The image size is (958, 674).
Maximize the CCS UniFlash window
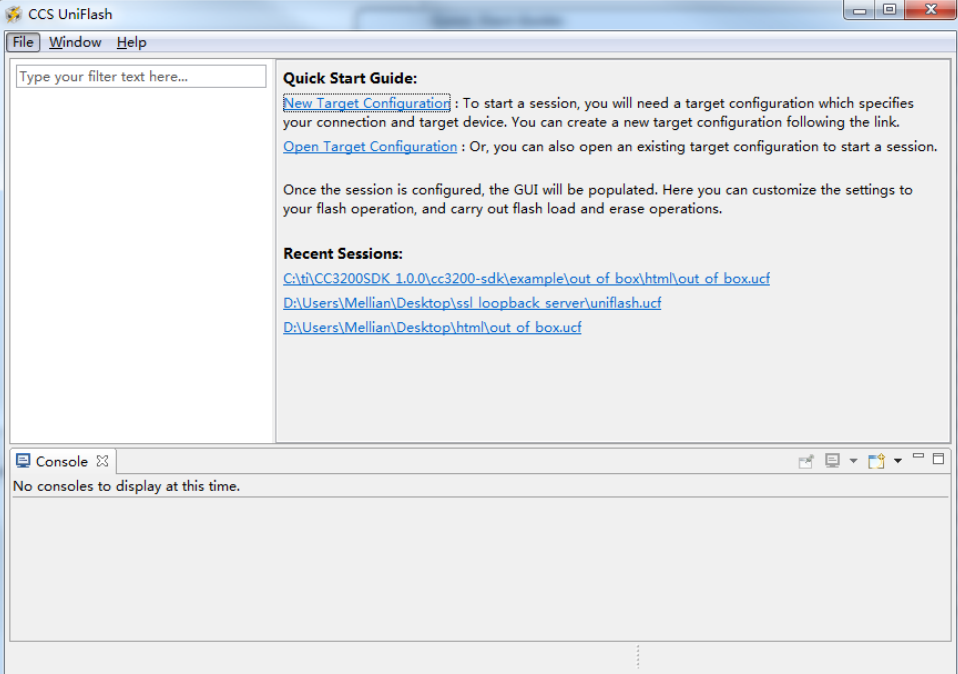tap(890, 10)
